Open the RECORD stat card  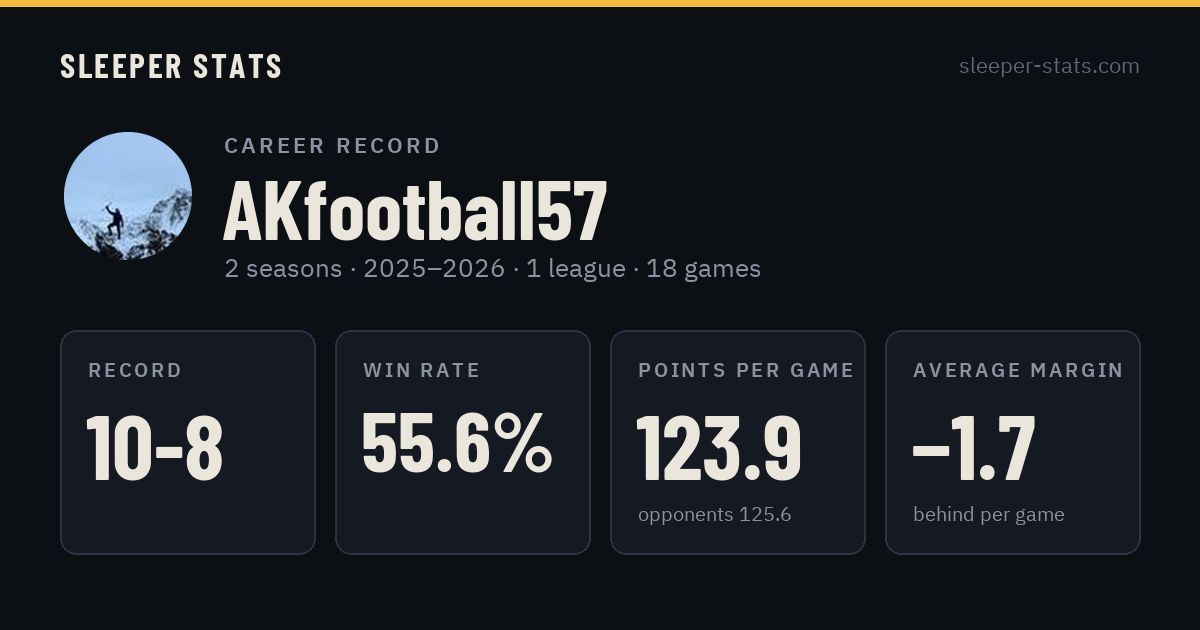[x=188, y=442]
